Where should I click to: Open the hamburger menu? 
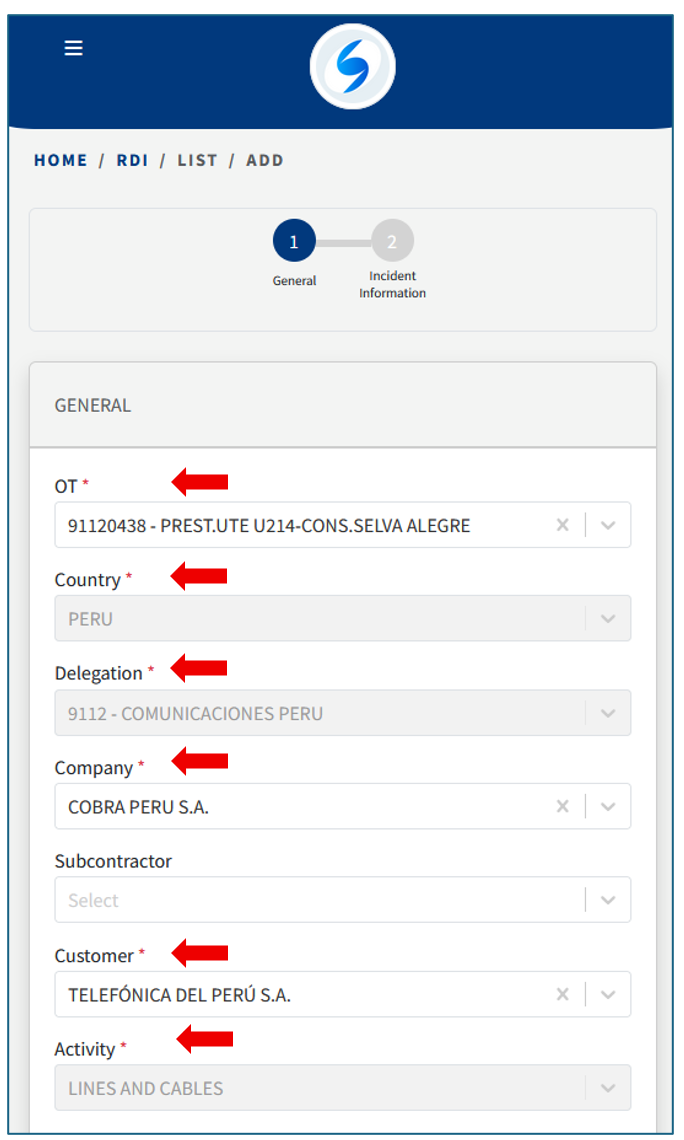[73, 48]
